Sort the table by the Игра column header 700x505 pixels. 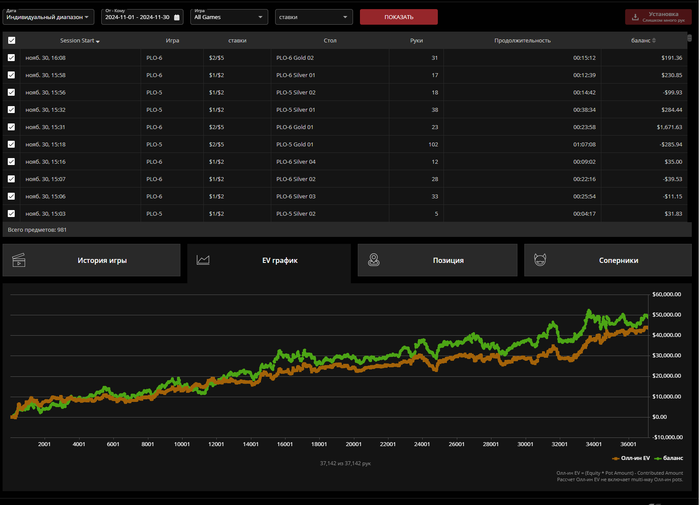click(x=172, y=41)
